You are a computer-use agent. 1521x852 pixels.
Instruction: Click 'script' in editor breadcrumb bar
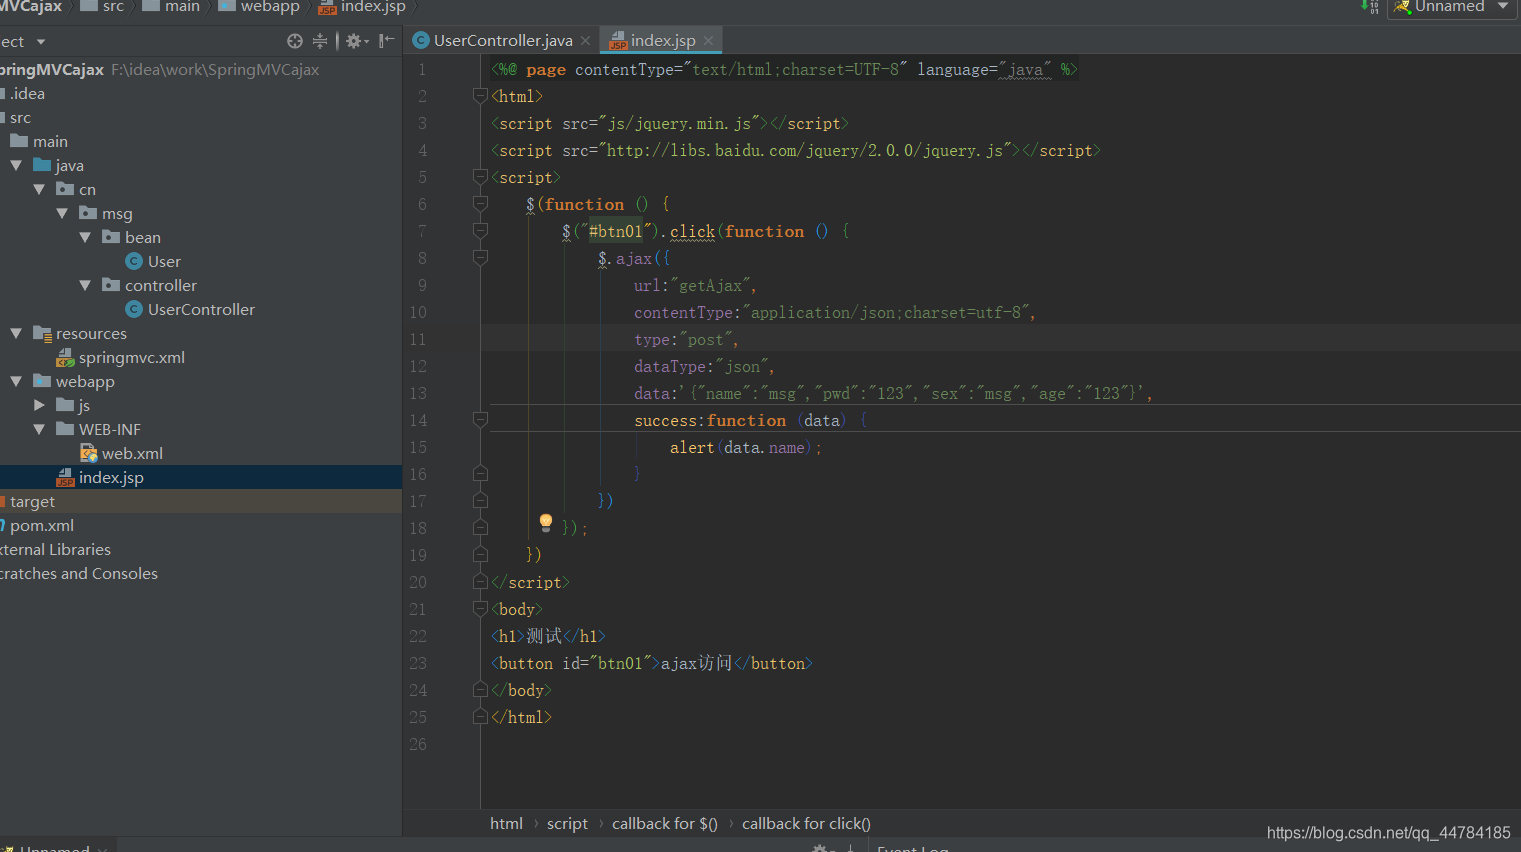(x=567, y=824)
